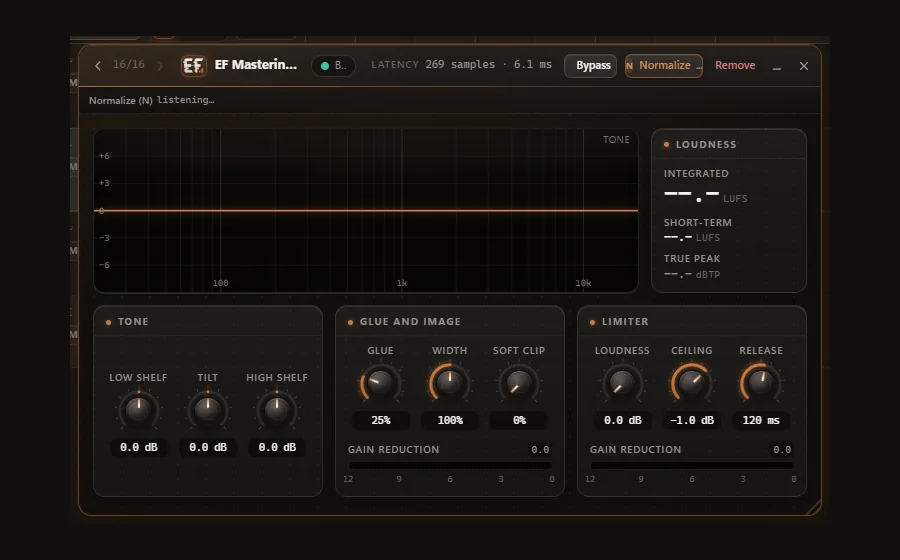Viewport: 900px width, 560px height.
Task: Click the TONE label in the graph
Action: pos(616,139)
